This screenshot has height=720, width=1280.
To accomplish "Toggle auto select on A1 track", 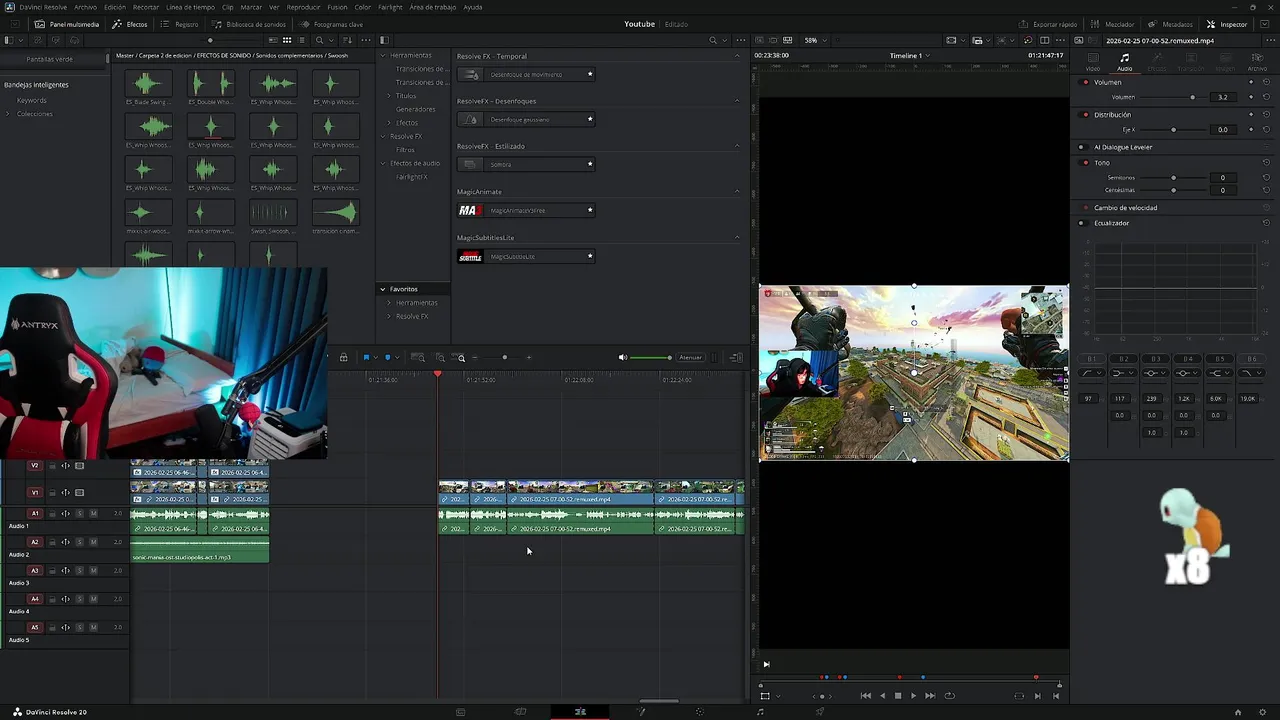I will tap(65, 513).
